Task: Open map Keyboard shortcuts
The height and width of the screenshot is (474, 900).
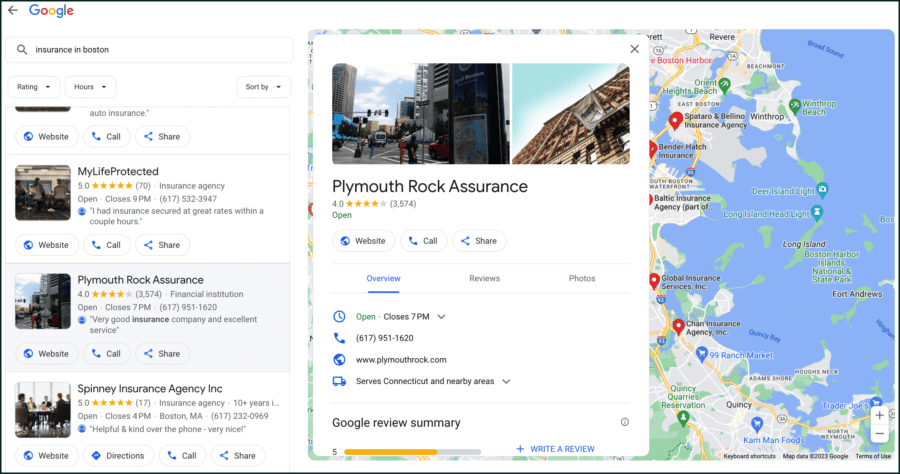Action: [x=749, y=456]
